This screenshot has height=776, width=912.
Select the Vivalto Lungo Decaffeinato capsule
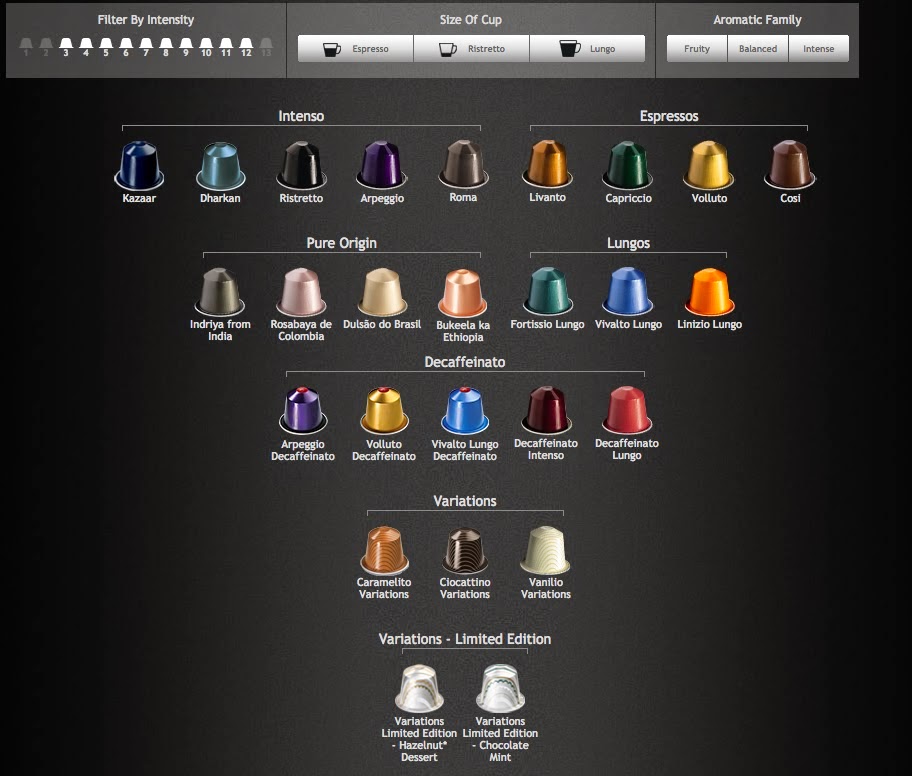click(x=465, y=411)
